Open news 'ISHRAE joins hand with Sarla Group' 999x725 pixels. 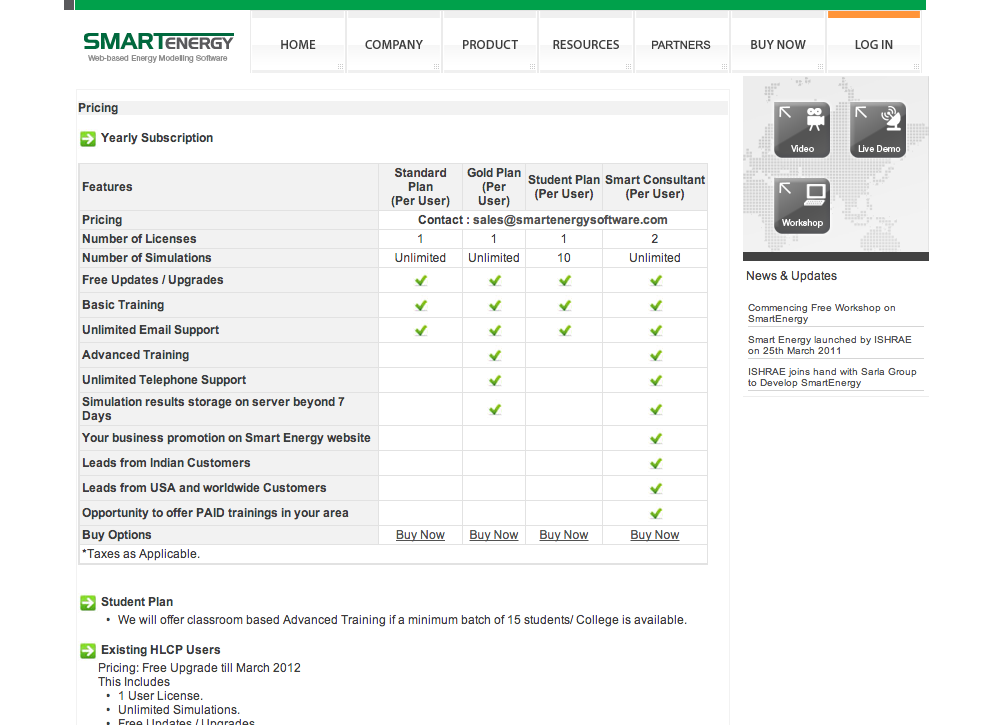[x=832, y=377]
